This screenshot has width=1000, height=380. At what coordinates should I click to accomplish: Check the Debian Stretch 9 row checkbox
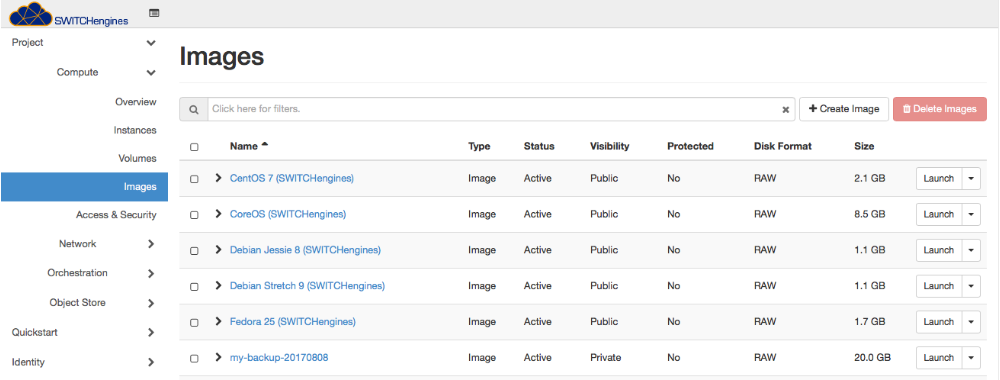click(x=194, y=287)
